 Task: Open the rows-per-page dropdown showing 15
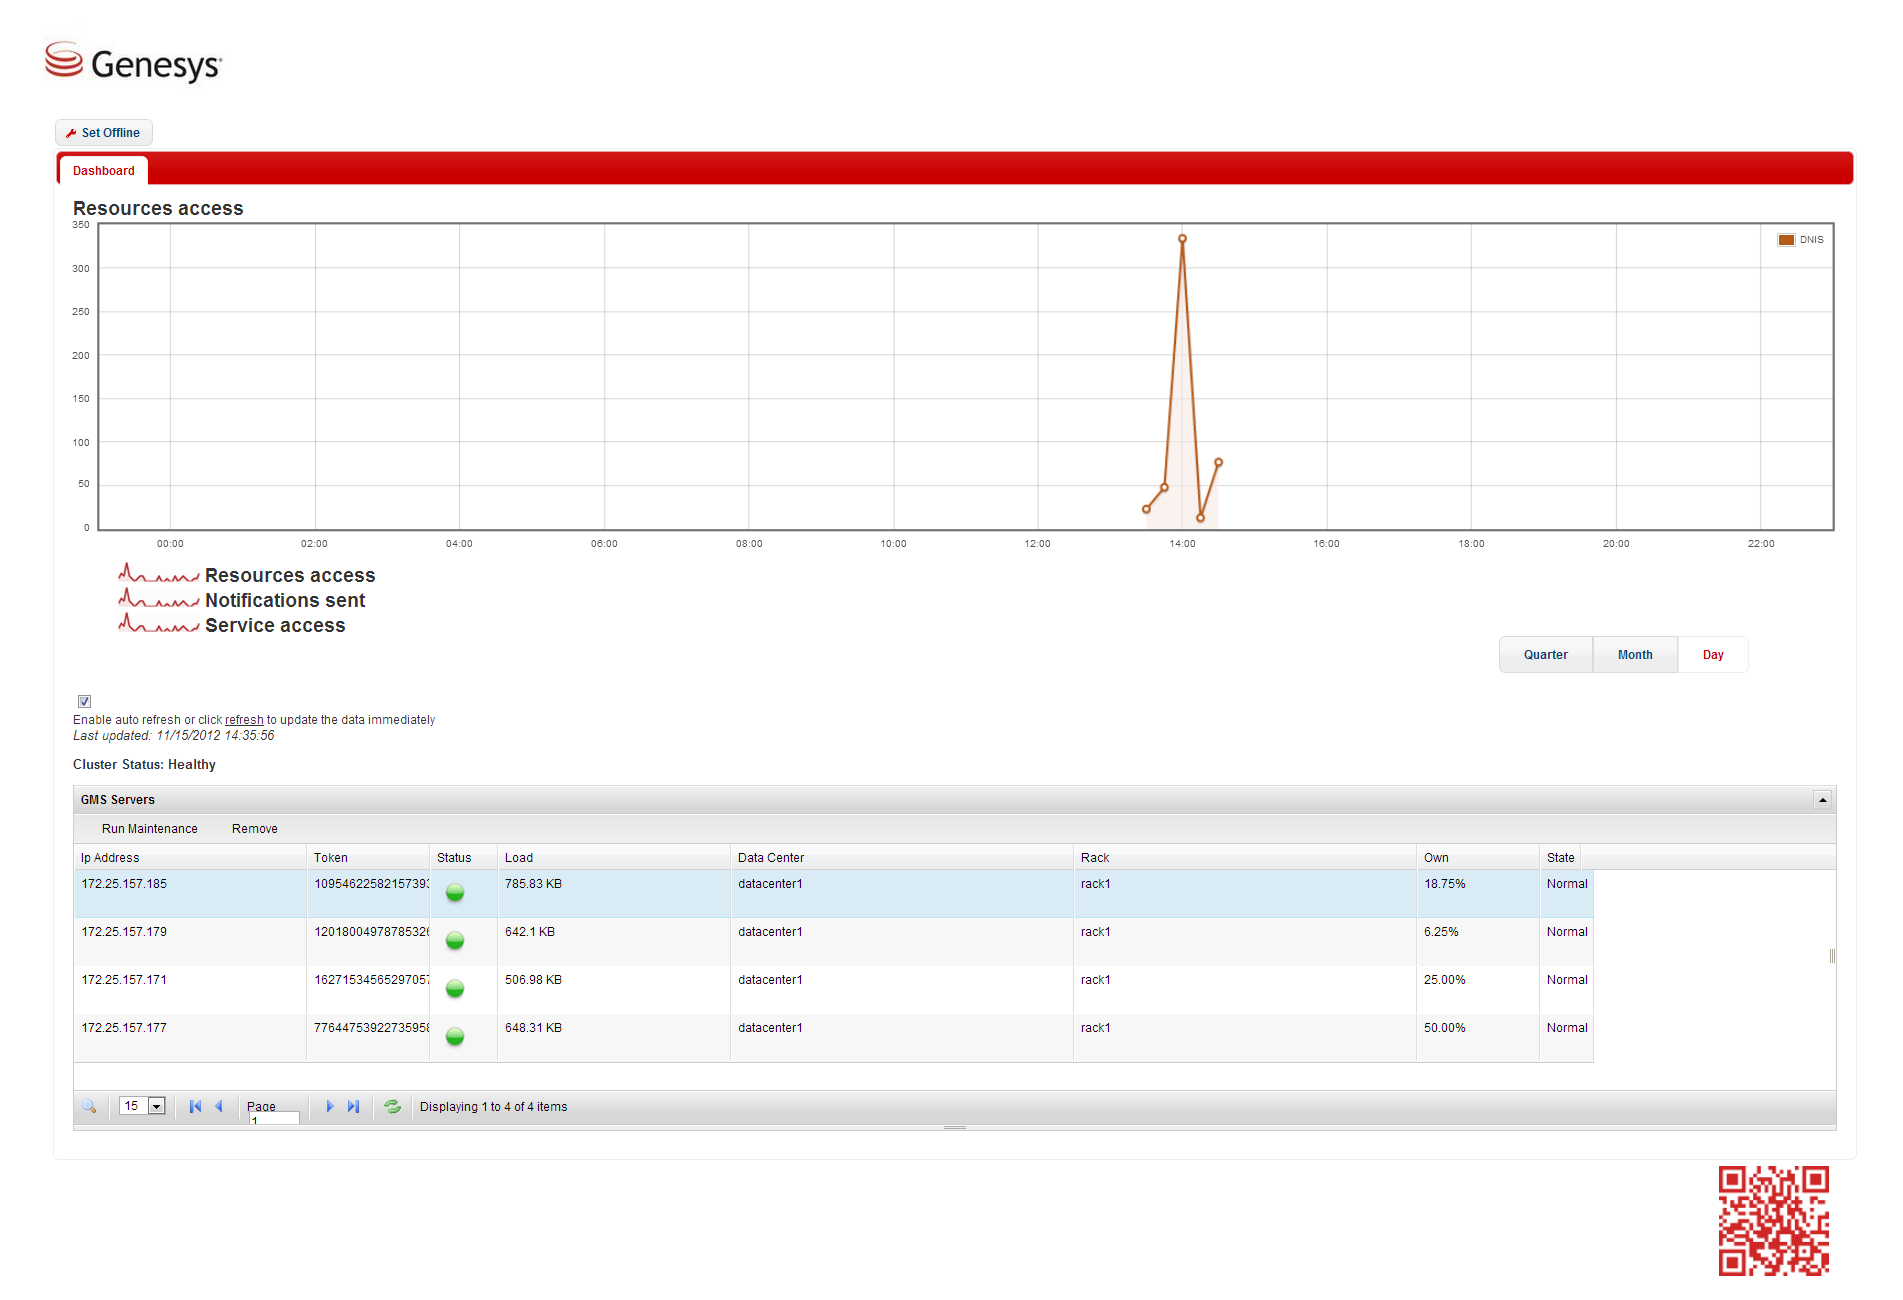156,1106
